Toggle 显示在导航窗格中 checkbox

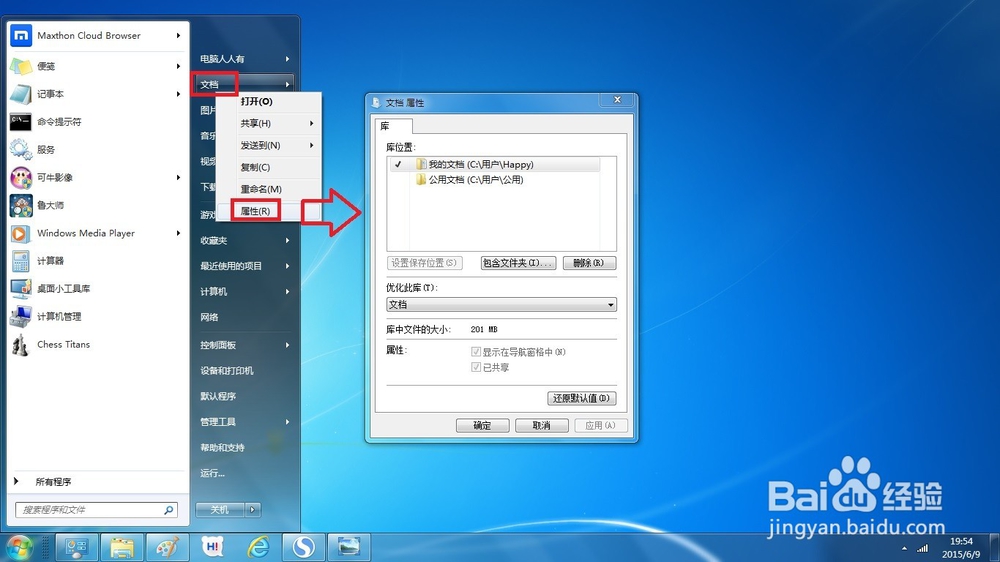point(476,352)
